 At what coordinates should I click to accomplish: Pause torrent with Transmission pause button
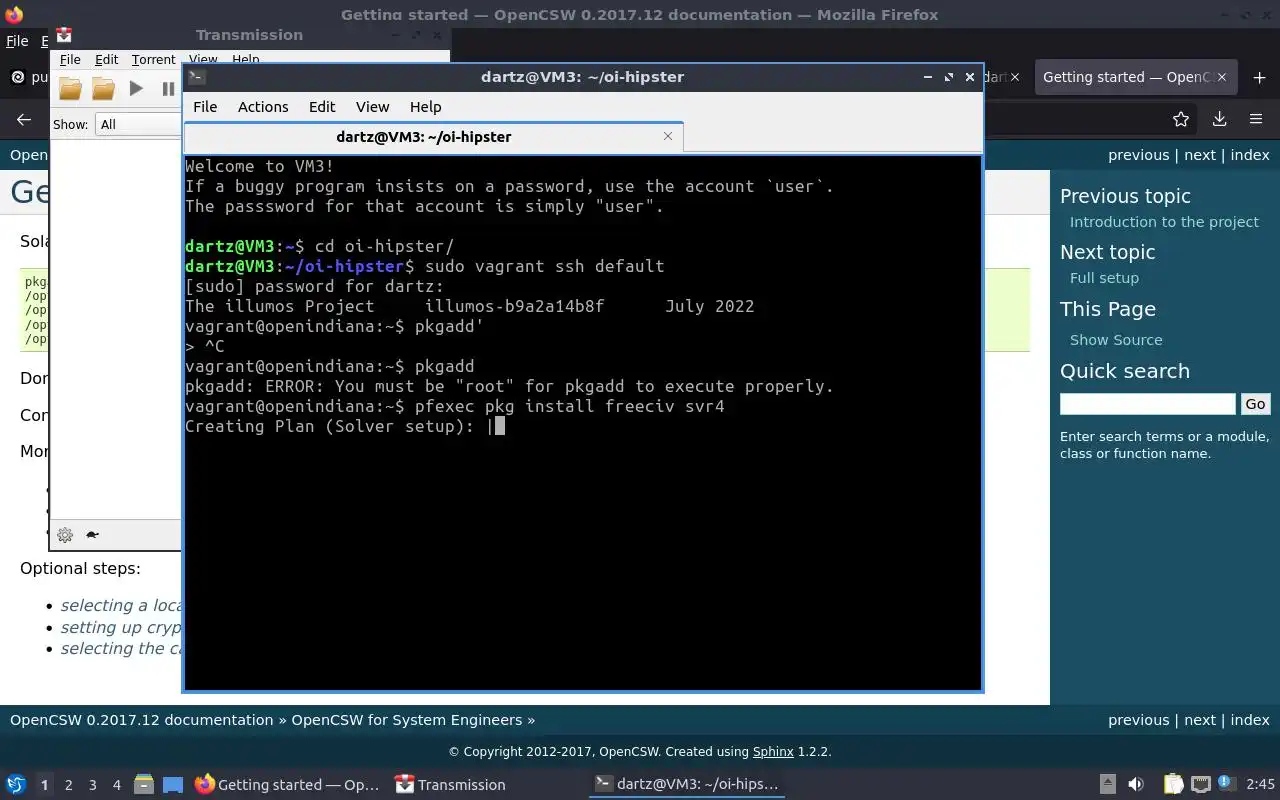coord(168,89)
